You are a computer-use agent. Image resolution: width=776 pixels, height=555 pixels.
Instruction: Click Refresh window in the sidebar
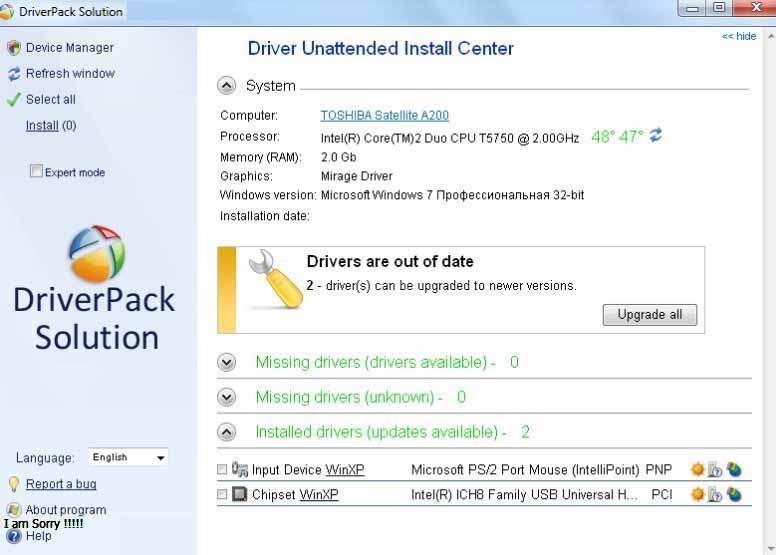[70, 73]
